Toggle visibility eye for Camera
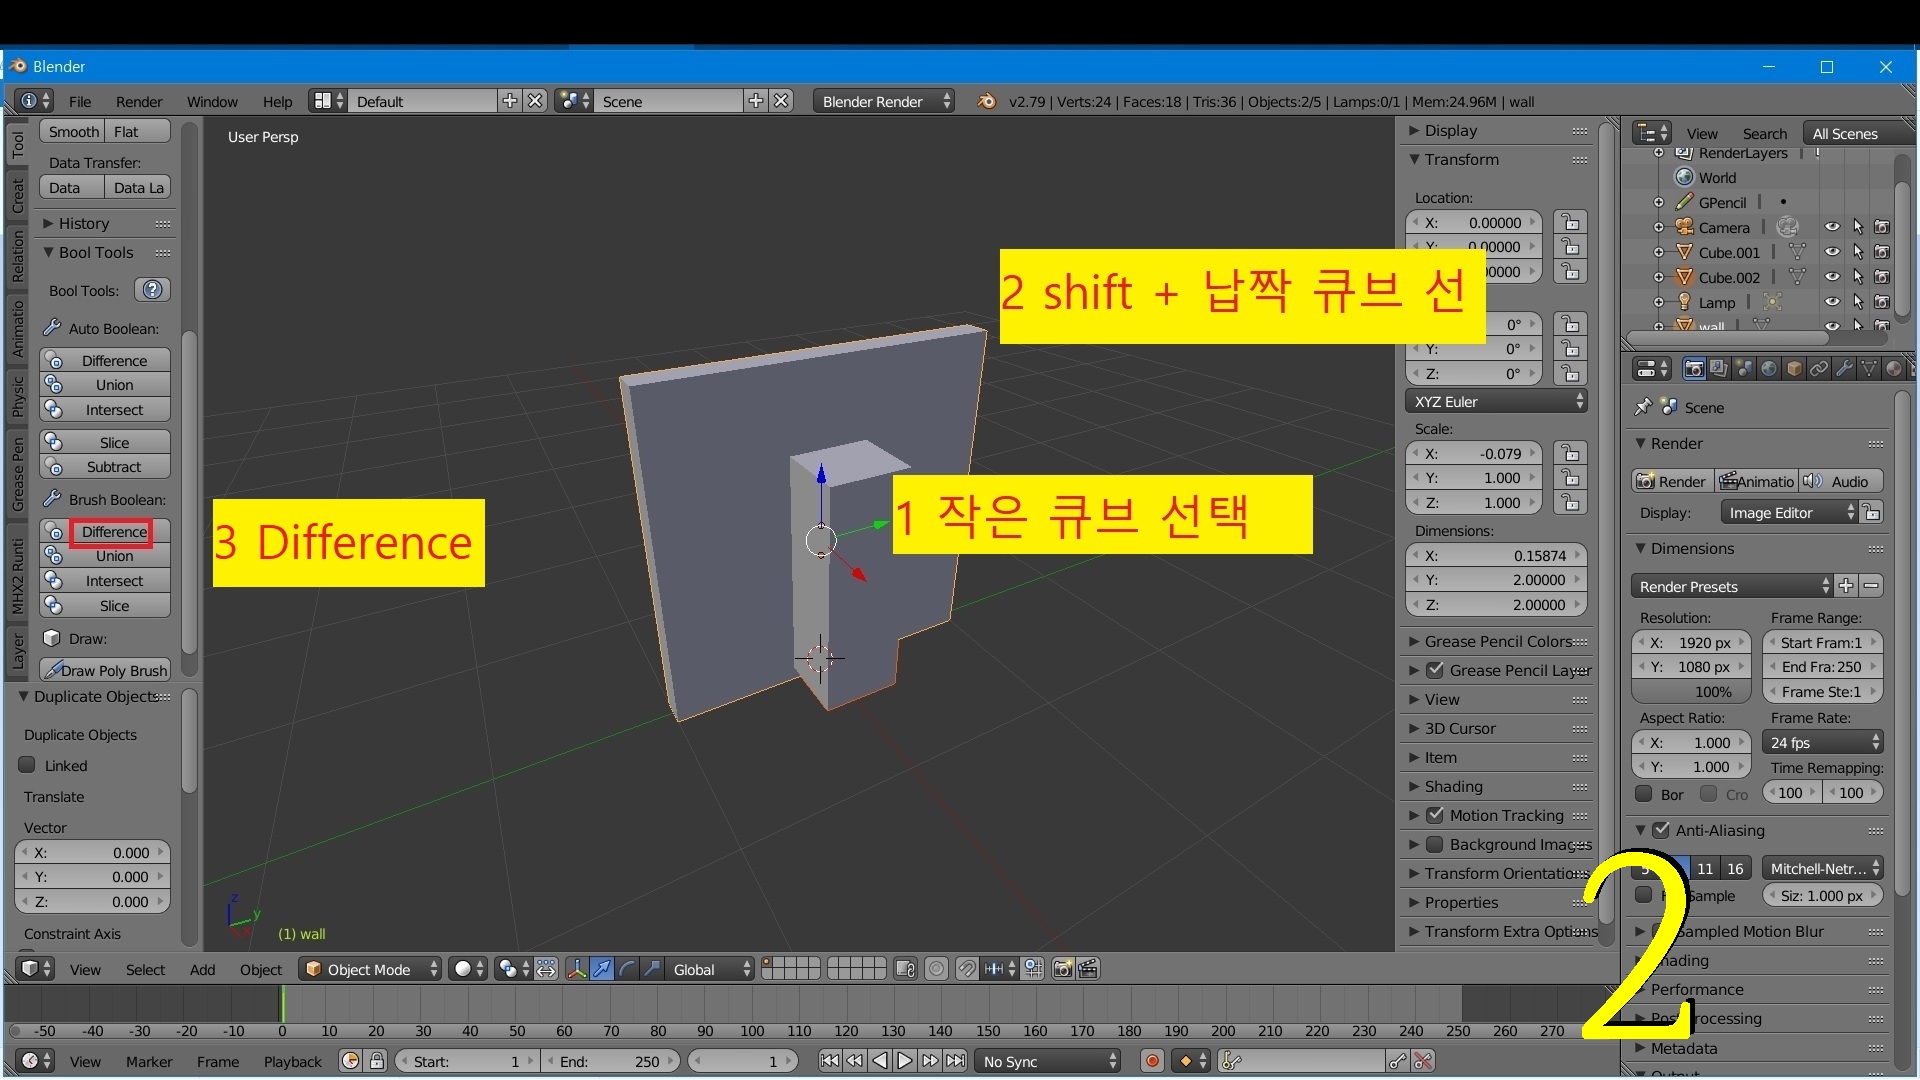Image resolution: width=1920 pixels, height=1080 pixels. point(1832,227)
